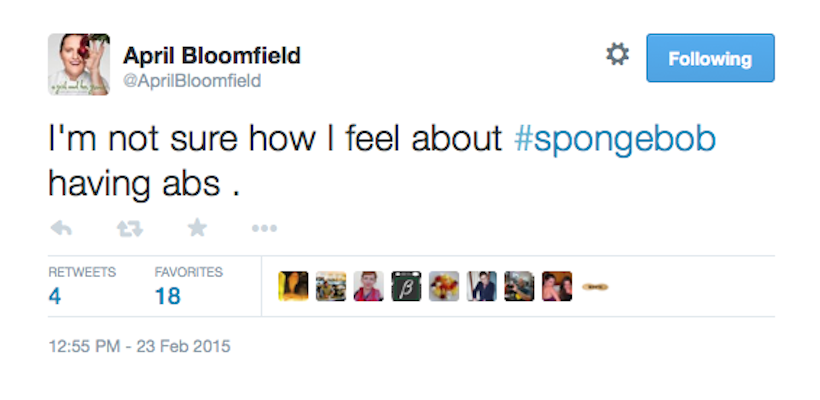The height and width of the screenshot is (400, 820).
Task: Click April Bloomfield's profile picture
Action: pyautogui.click(x=79, y=64)
